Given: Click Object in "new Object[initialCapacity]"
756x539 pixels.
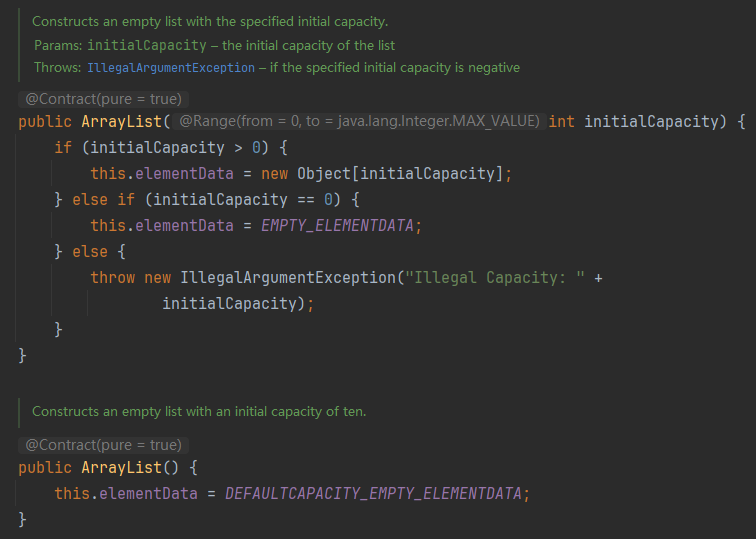Looking at the screenshot, I should click(x=324, y=174).
